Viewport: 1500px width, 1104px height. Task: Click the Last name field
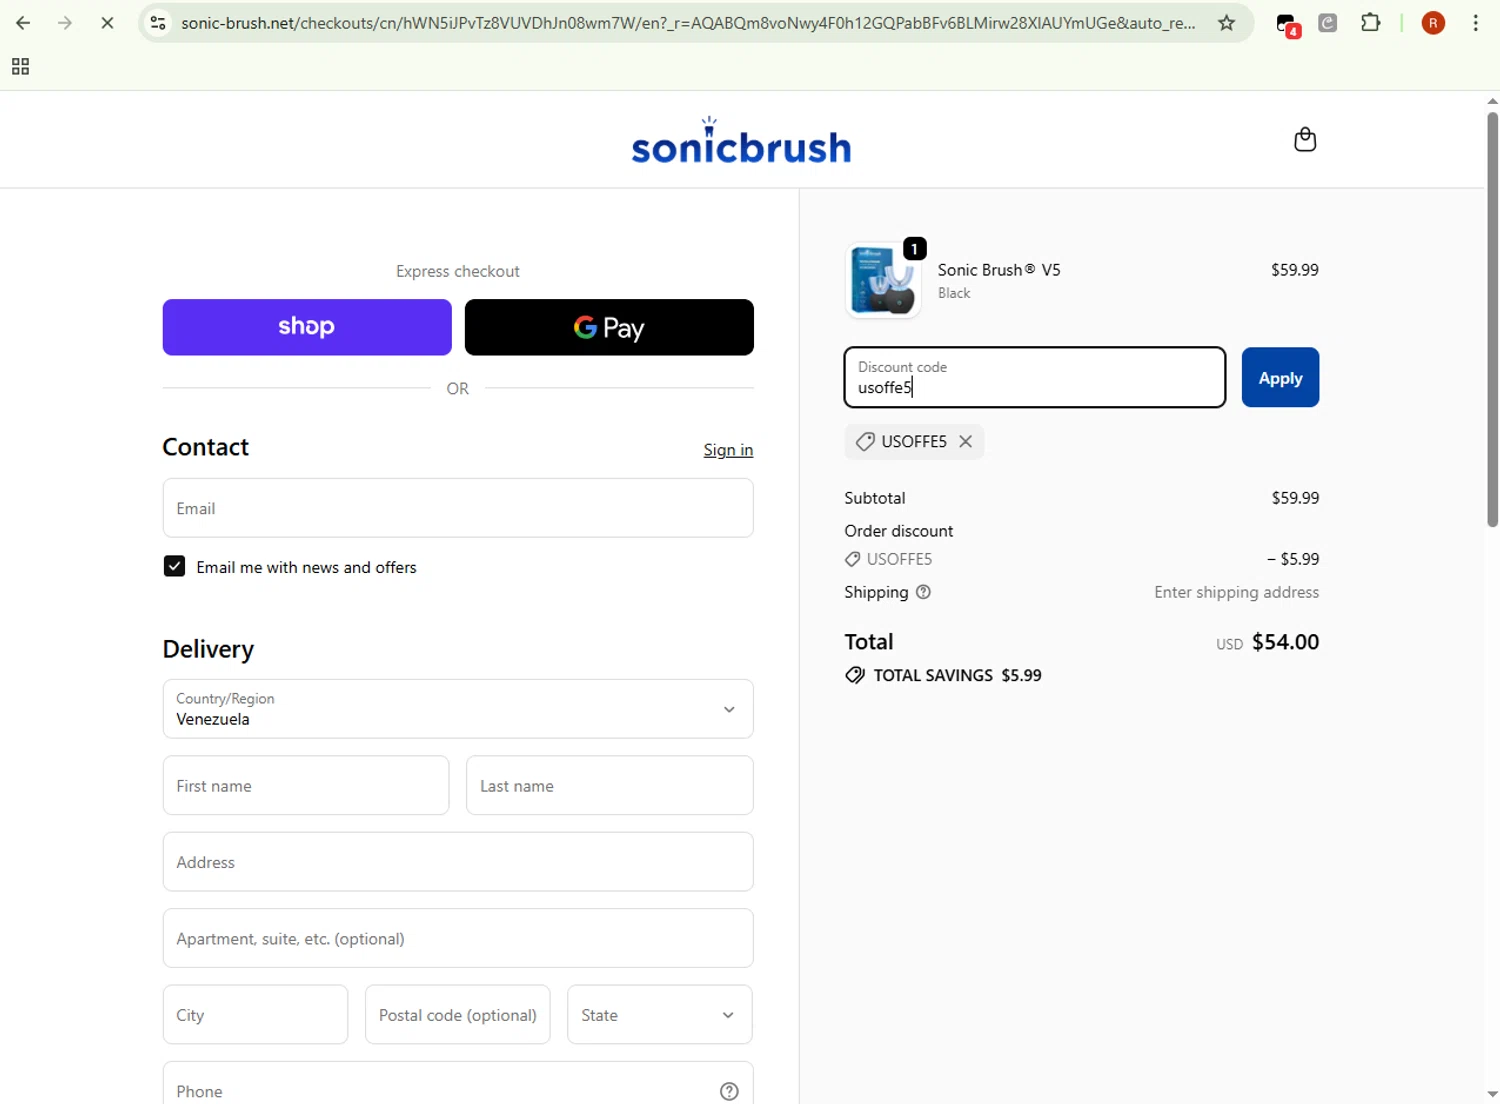coord(609,785)
